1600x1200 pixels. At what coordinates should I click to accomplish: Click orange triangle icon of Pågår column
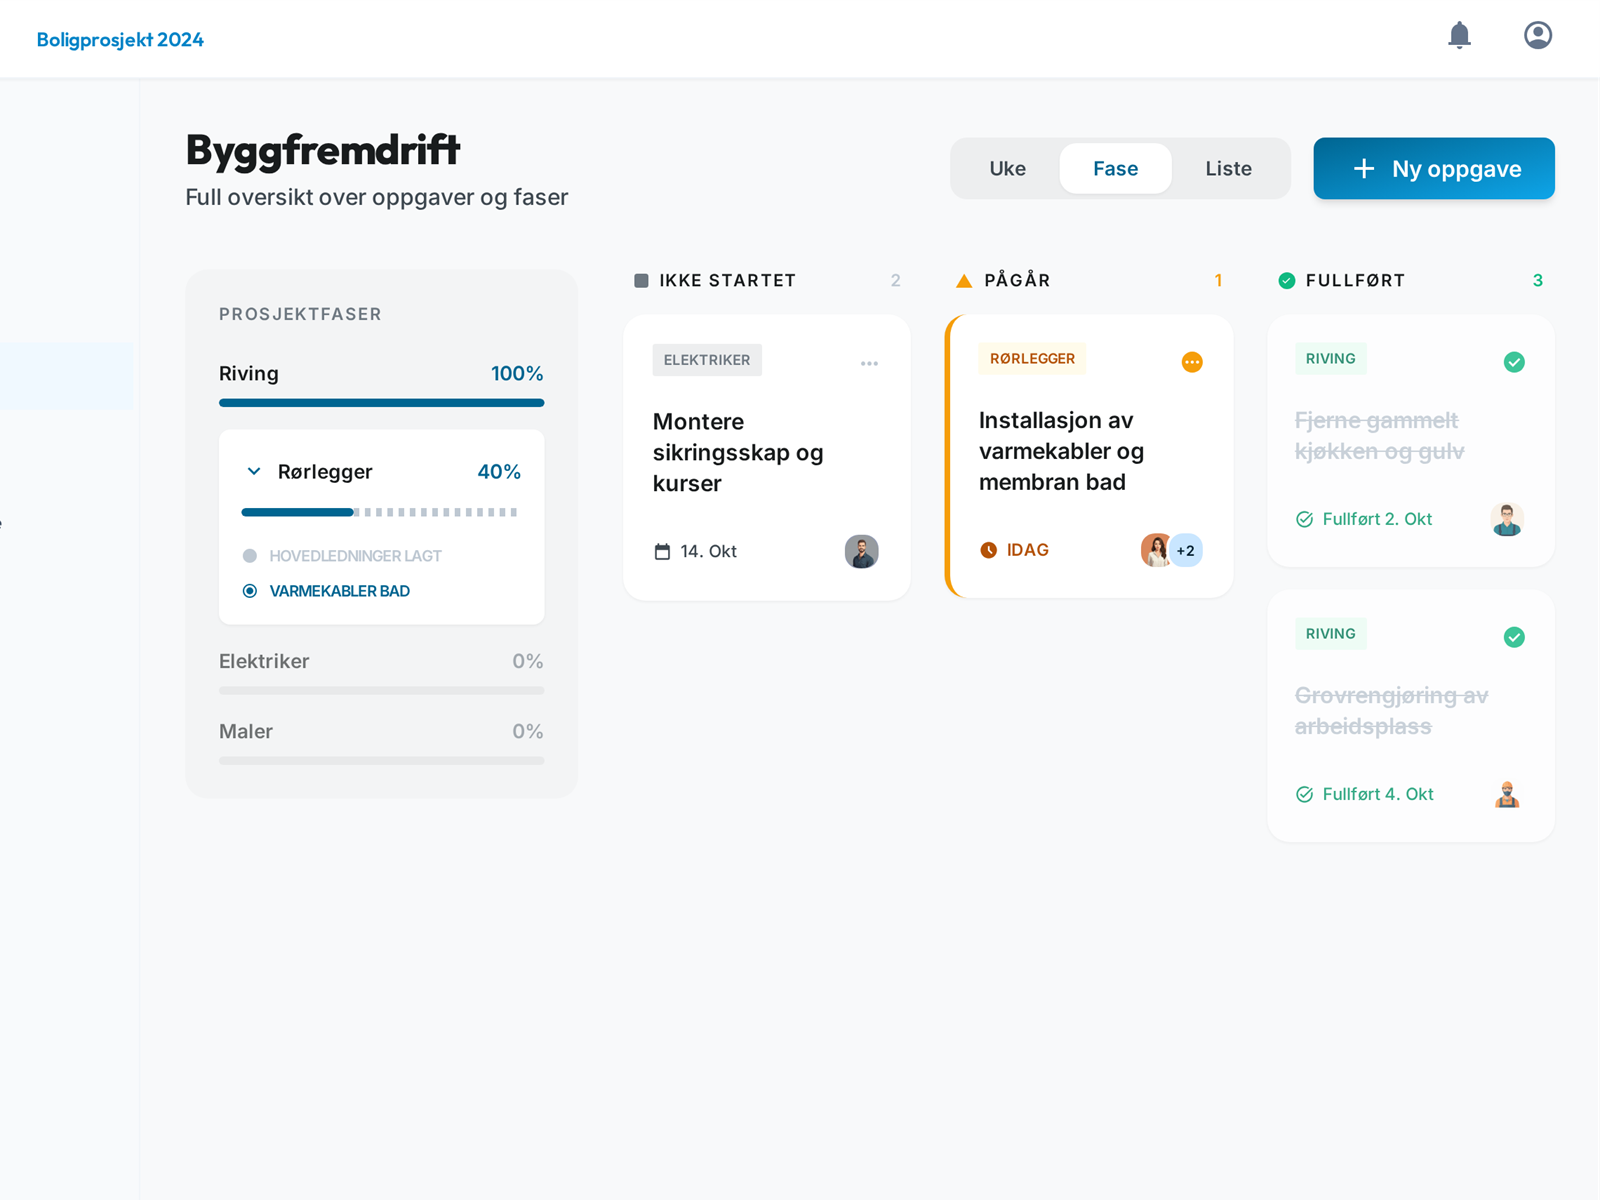964,281
